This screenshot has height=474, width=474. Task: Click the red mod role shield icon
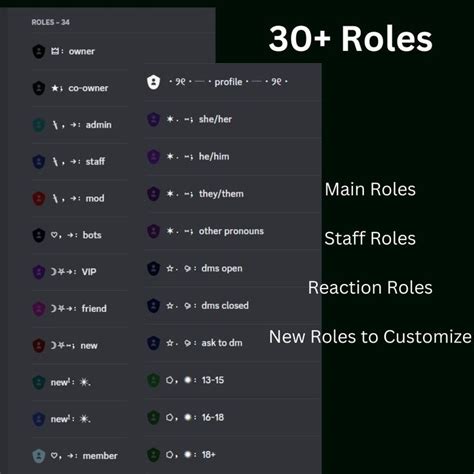click(x=39, y=198)
